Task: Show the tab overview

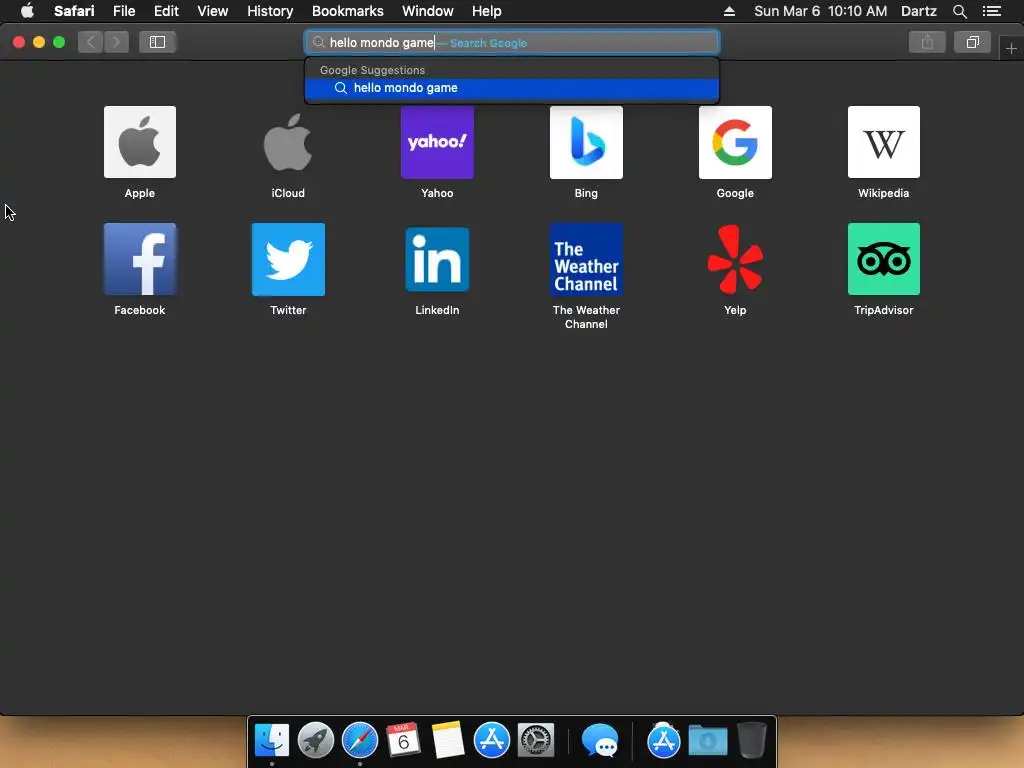Action: pos(972,42)
